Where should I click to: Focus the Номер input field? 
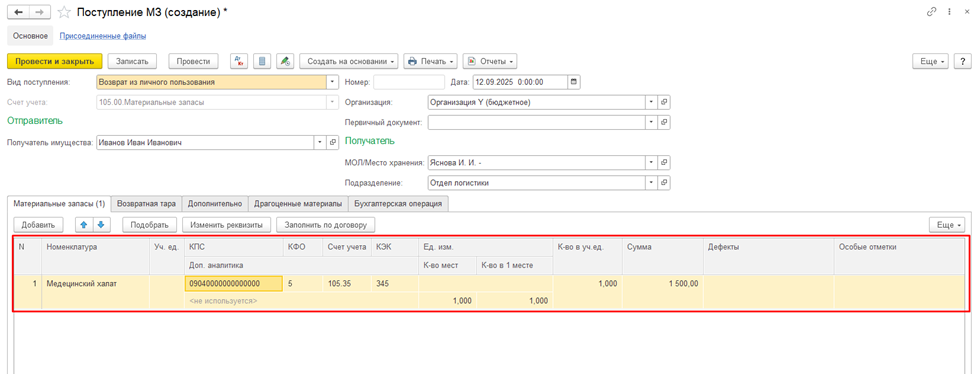pos(409,81)
